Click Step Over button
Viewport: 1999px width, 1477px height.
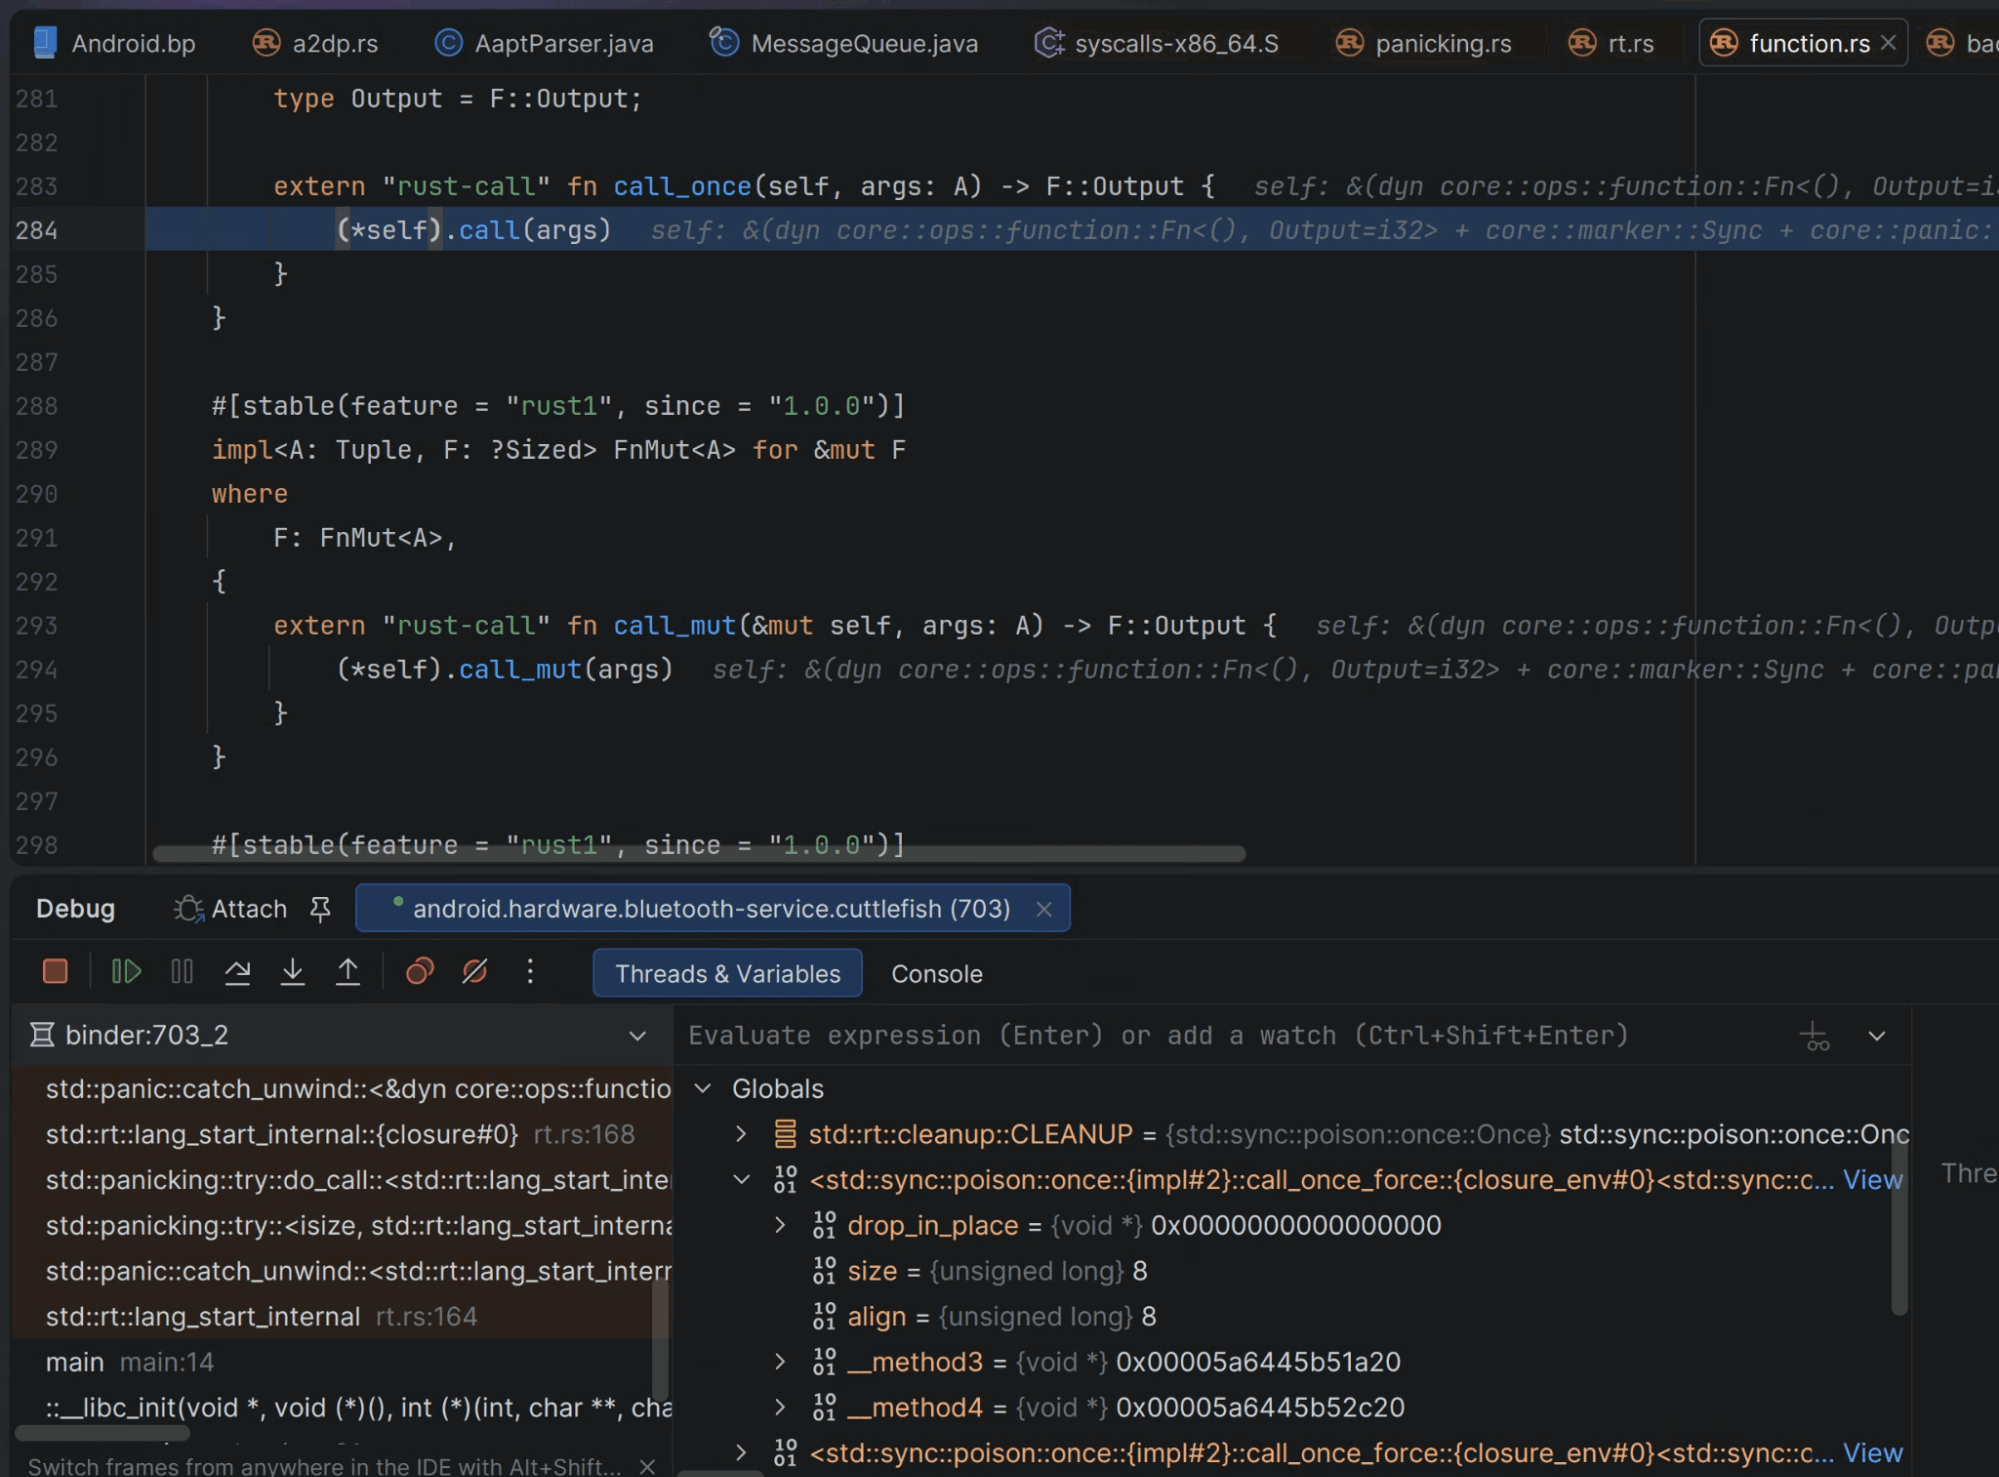[237, 971]
